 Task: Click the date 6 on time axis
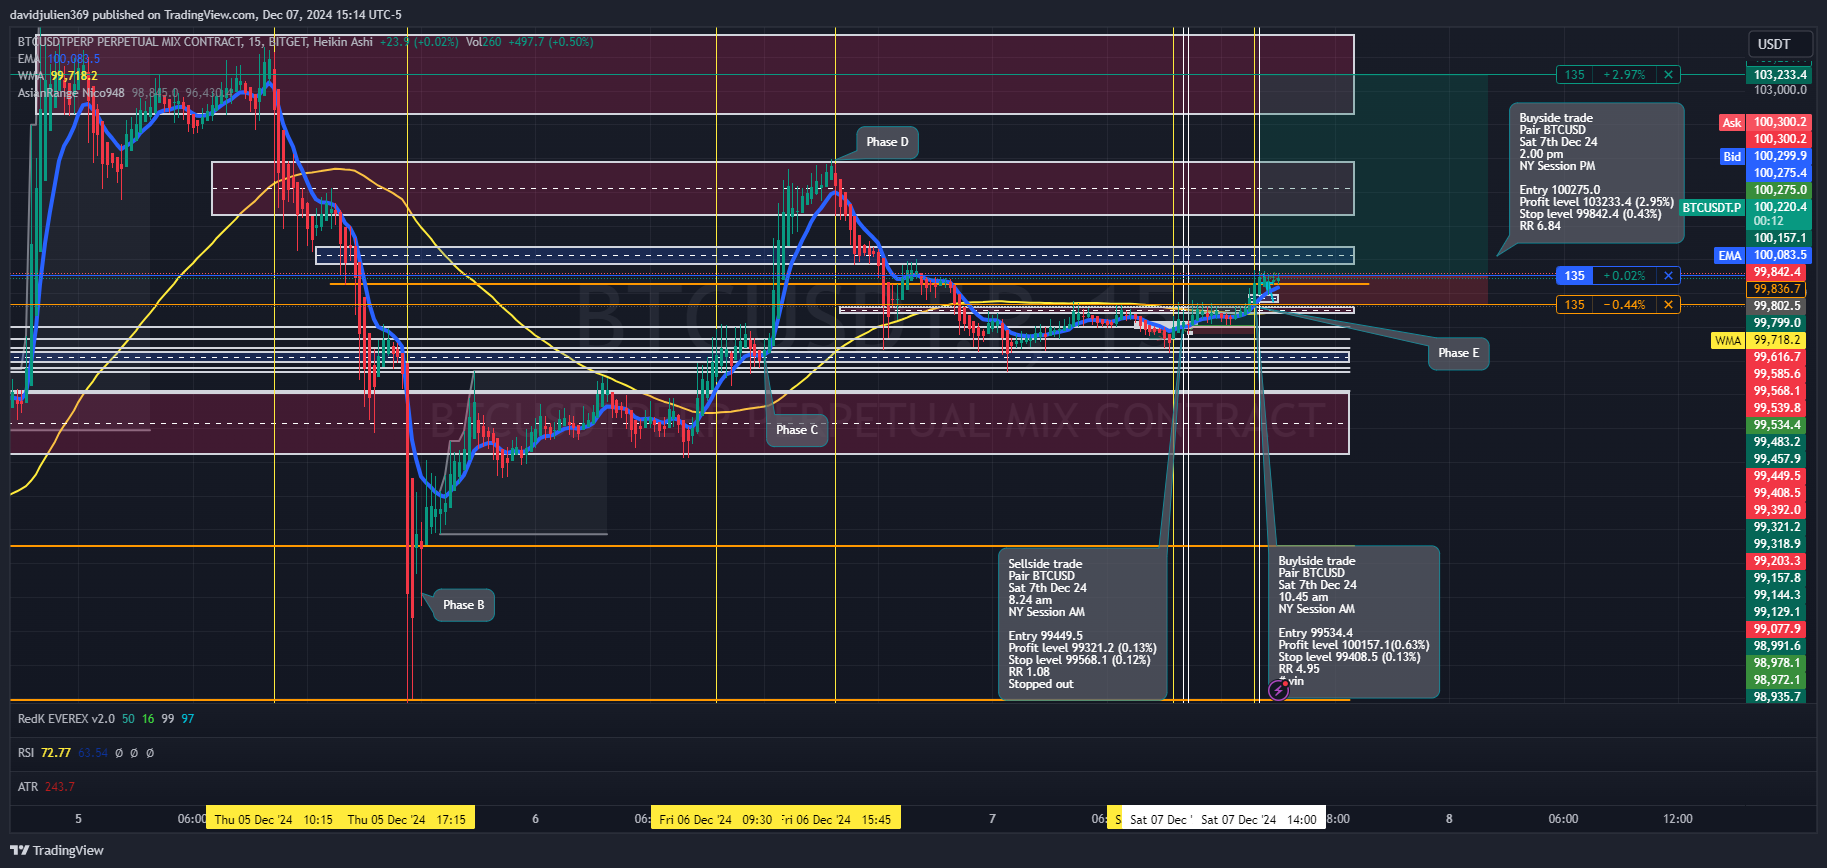coord(535,819)
